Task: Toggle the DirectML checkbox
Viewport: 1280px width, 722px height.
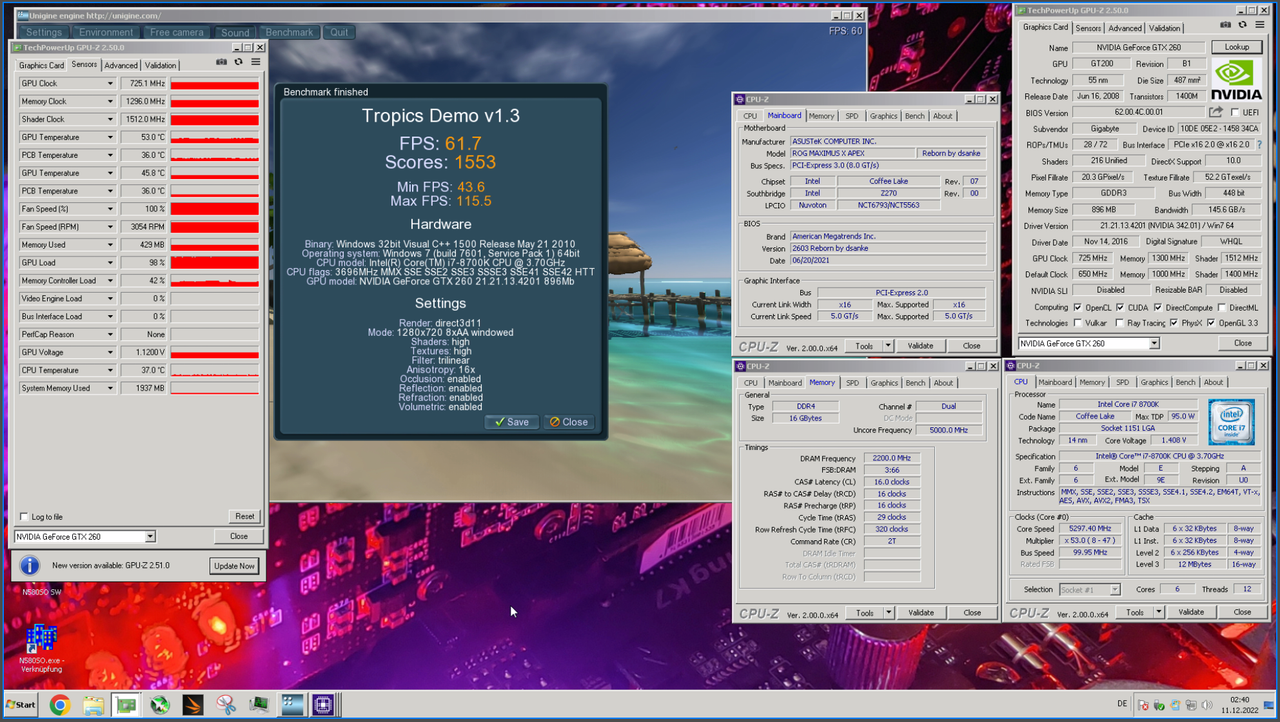Action: point(1222,307)
